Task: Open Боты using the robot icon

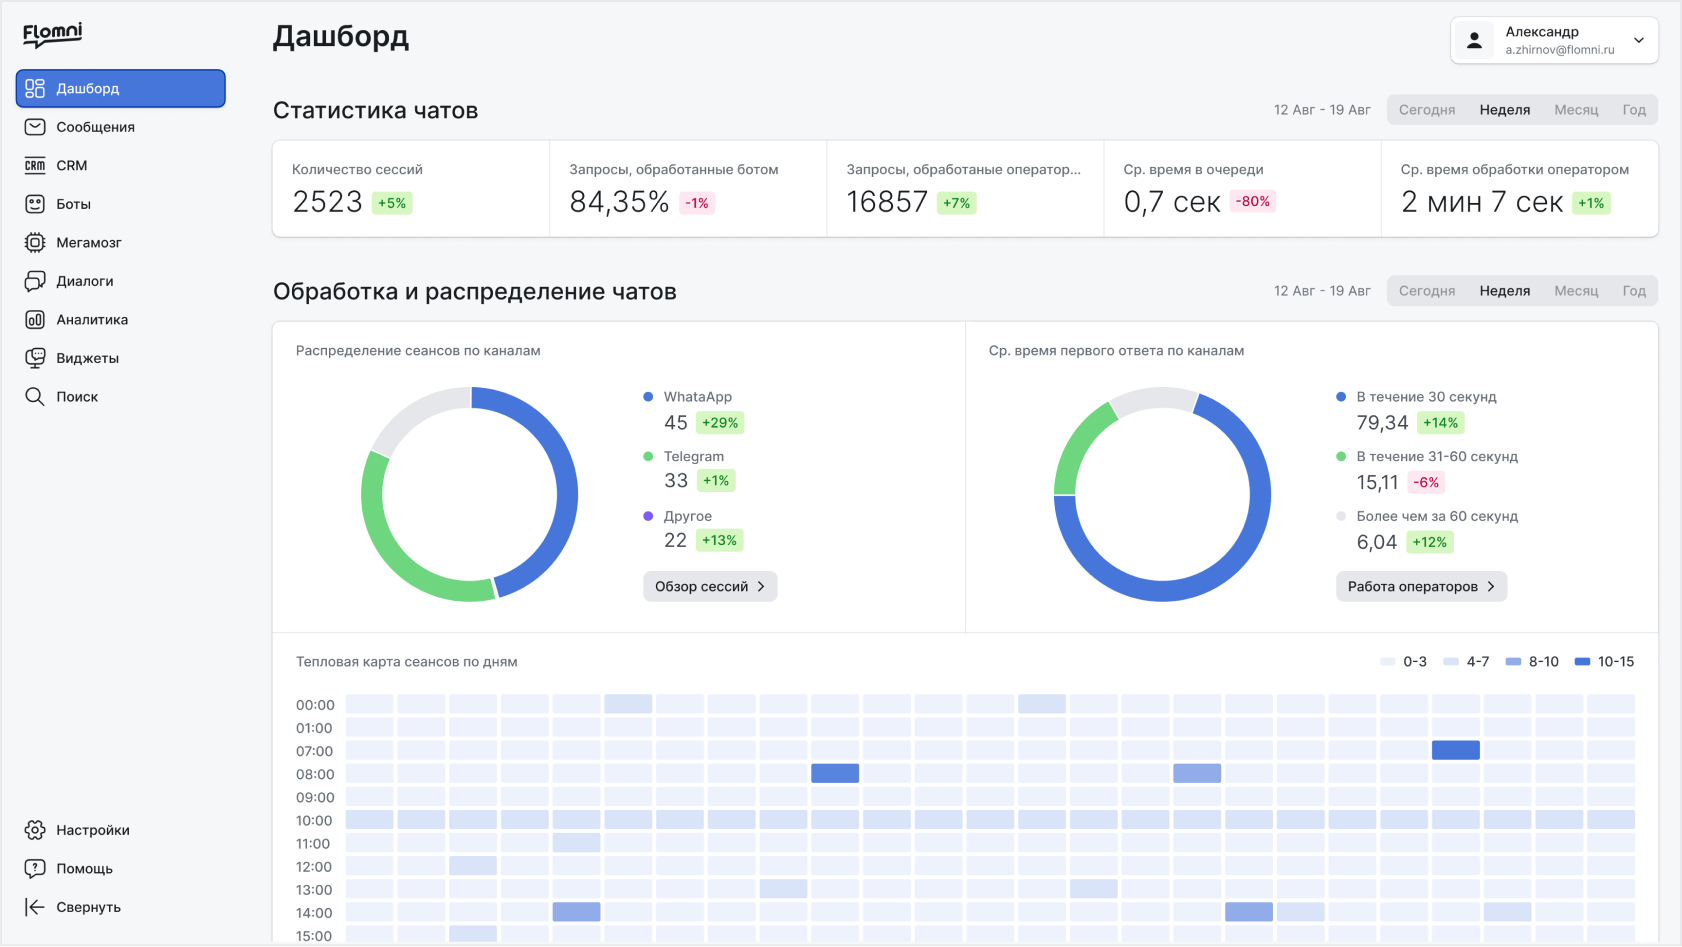Action: [x=35, y=204]
